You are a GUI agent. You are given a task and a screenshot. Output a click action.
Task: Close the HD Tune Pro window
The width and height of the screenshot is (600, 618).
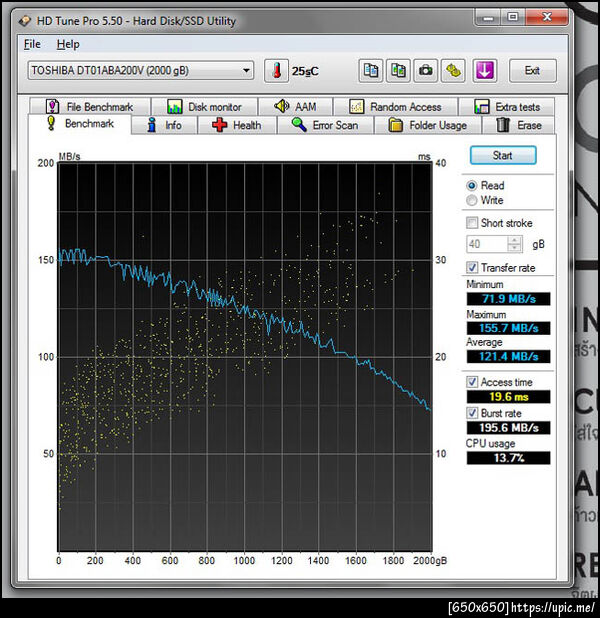547,17
